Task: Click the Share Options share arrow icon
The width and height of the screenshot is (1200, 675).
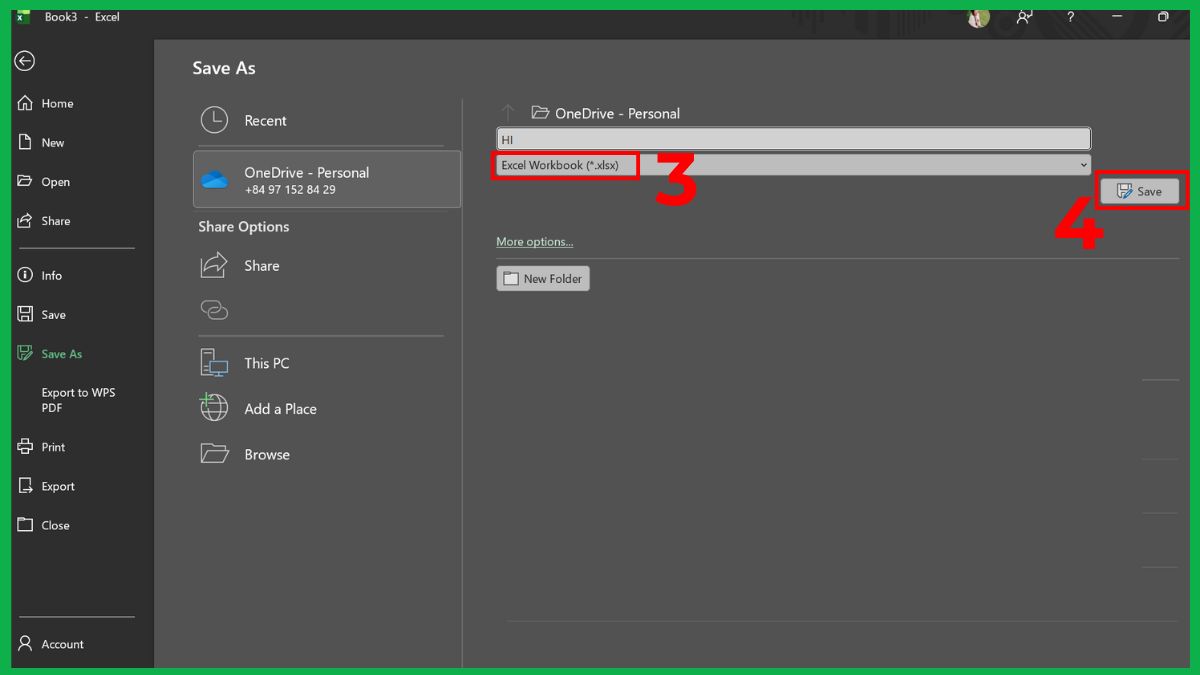Action: point(214,265)
